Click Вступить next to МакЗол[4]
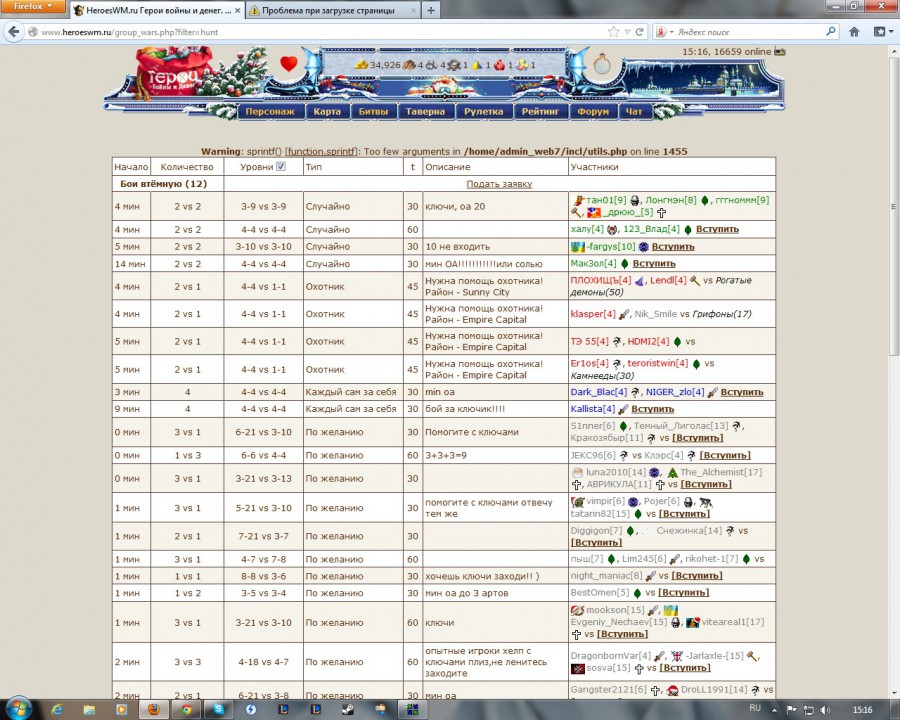Screen dimensions: 900x720 point(654,264)
